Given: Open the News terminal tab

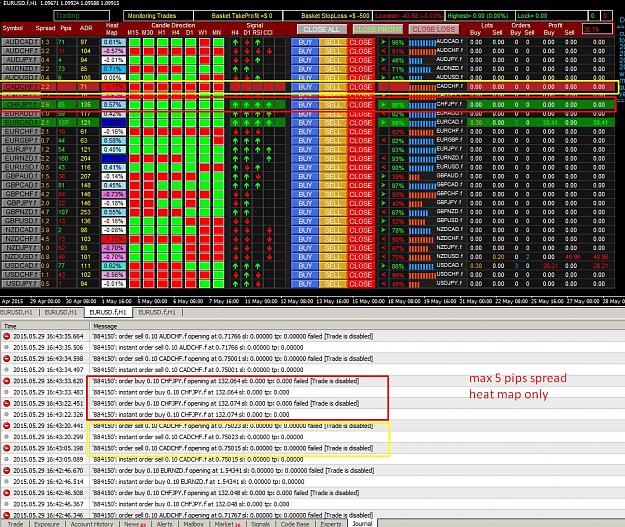Looking at the screenshot, I should tap(134, 523).
